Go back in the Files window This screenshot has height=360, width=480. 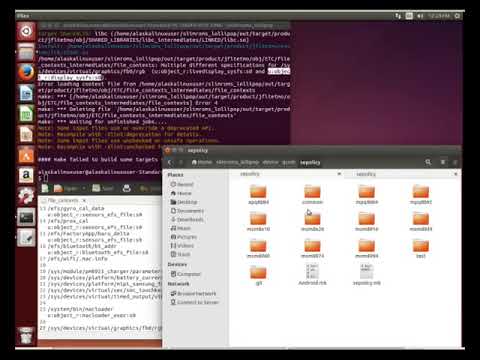170,162
